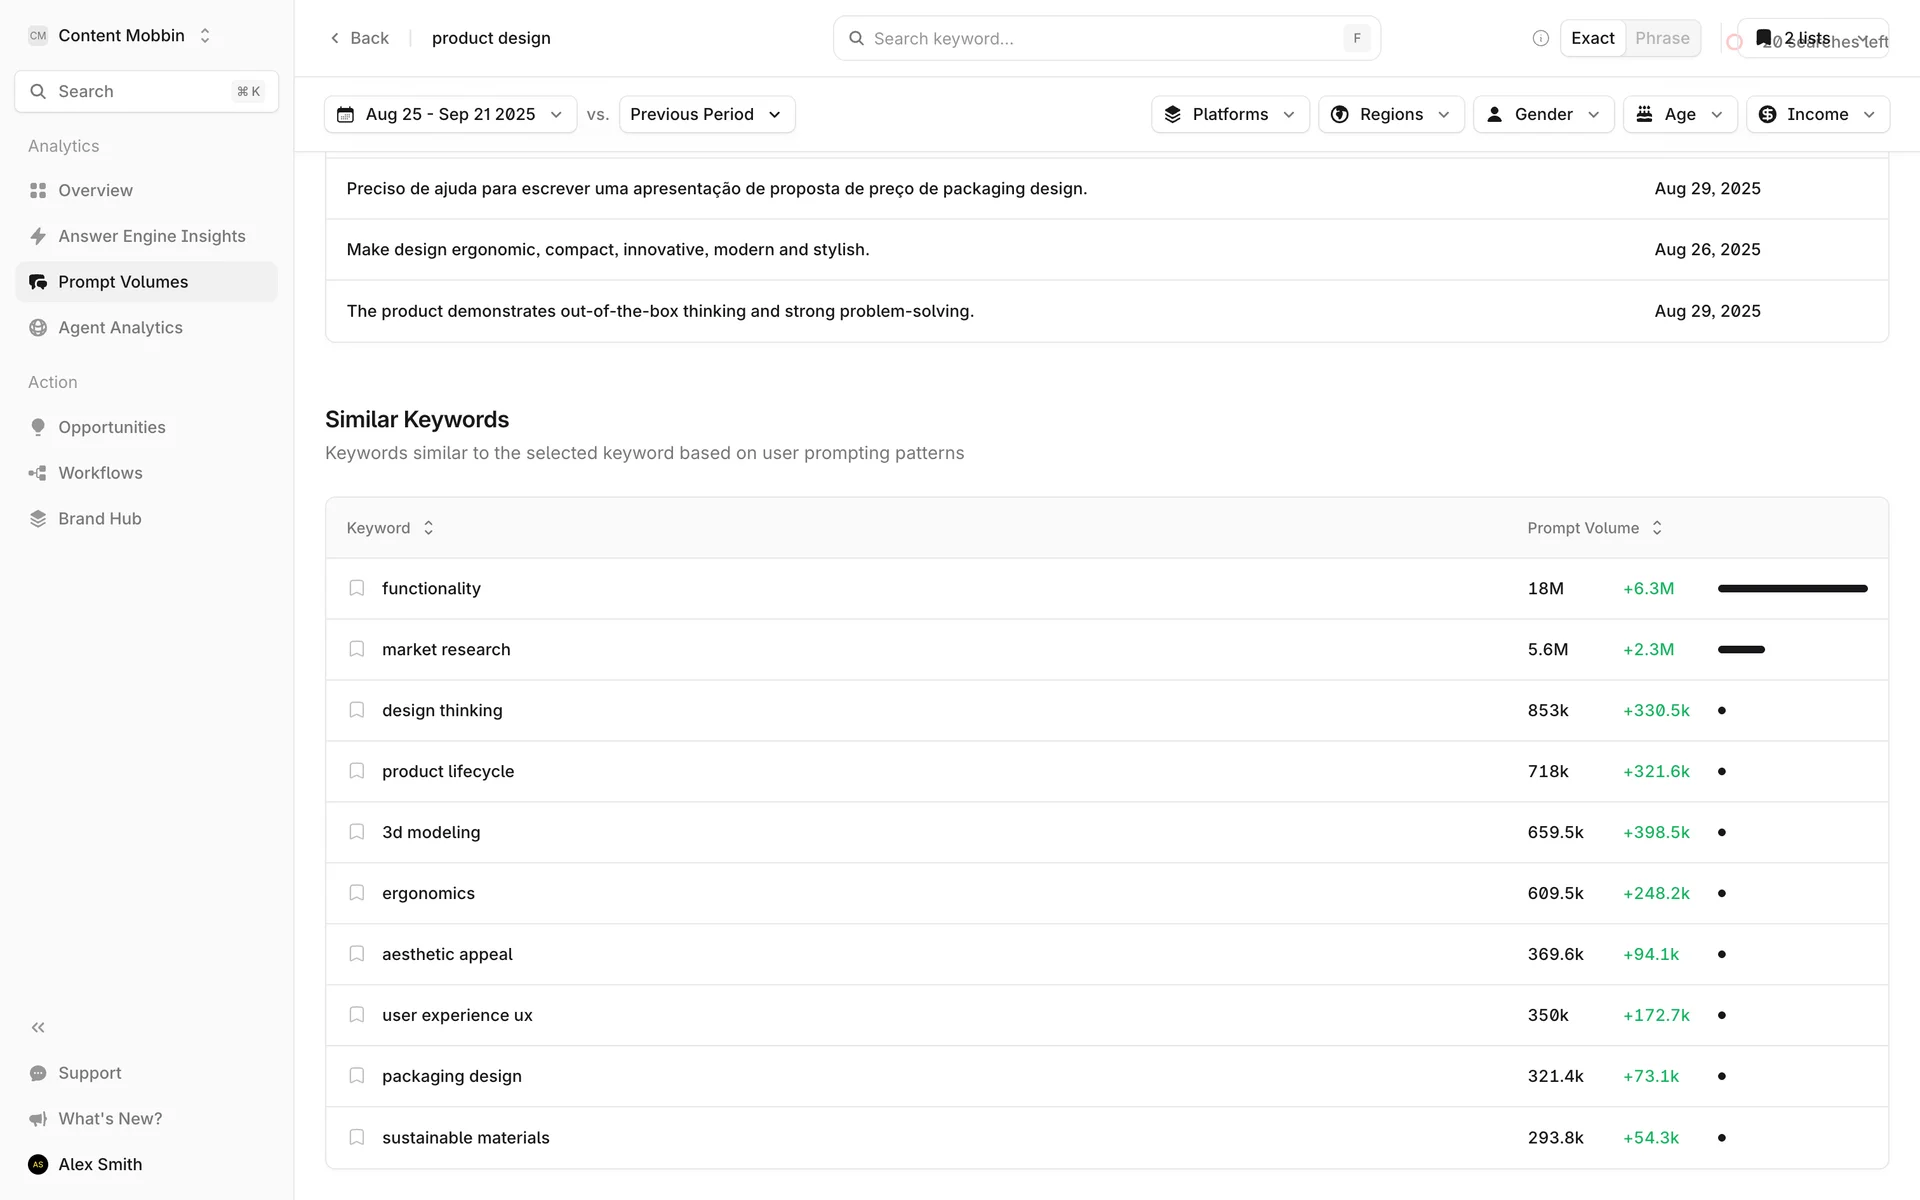Expand the Previous Period comparison dropdown
1920x1200 pixels.
click(706, 114)
